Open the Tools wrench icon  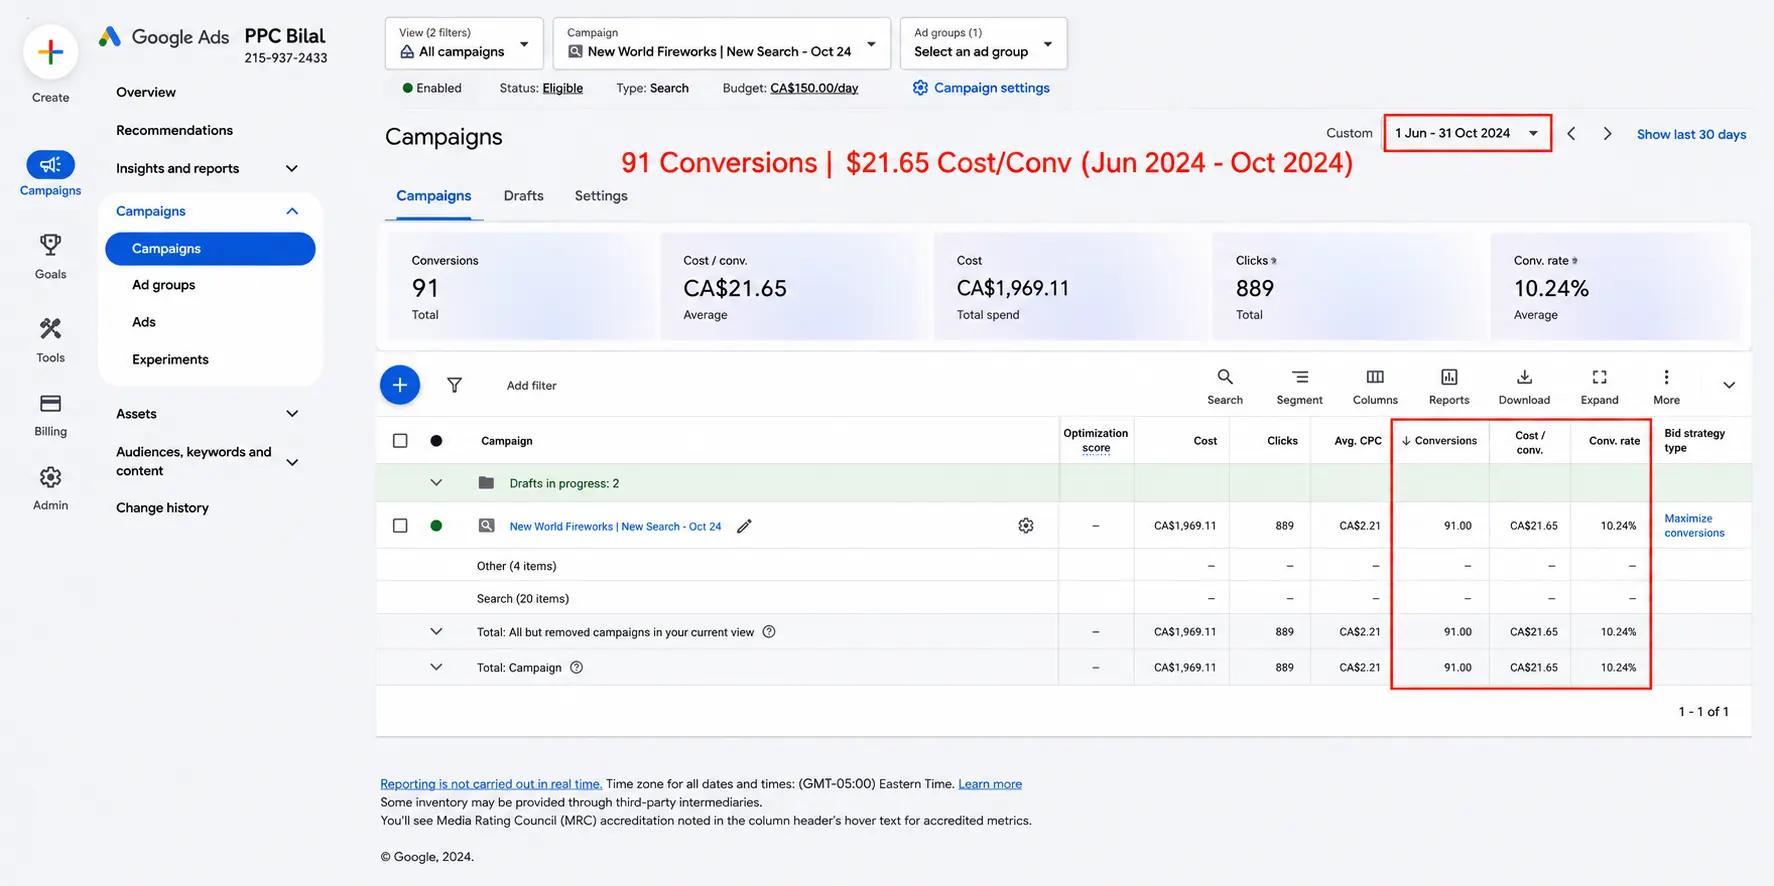tap(50, 328)
